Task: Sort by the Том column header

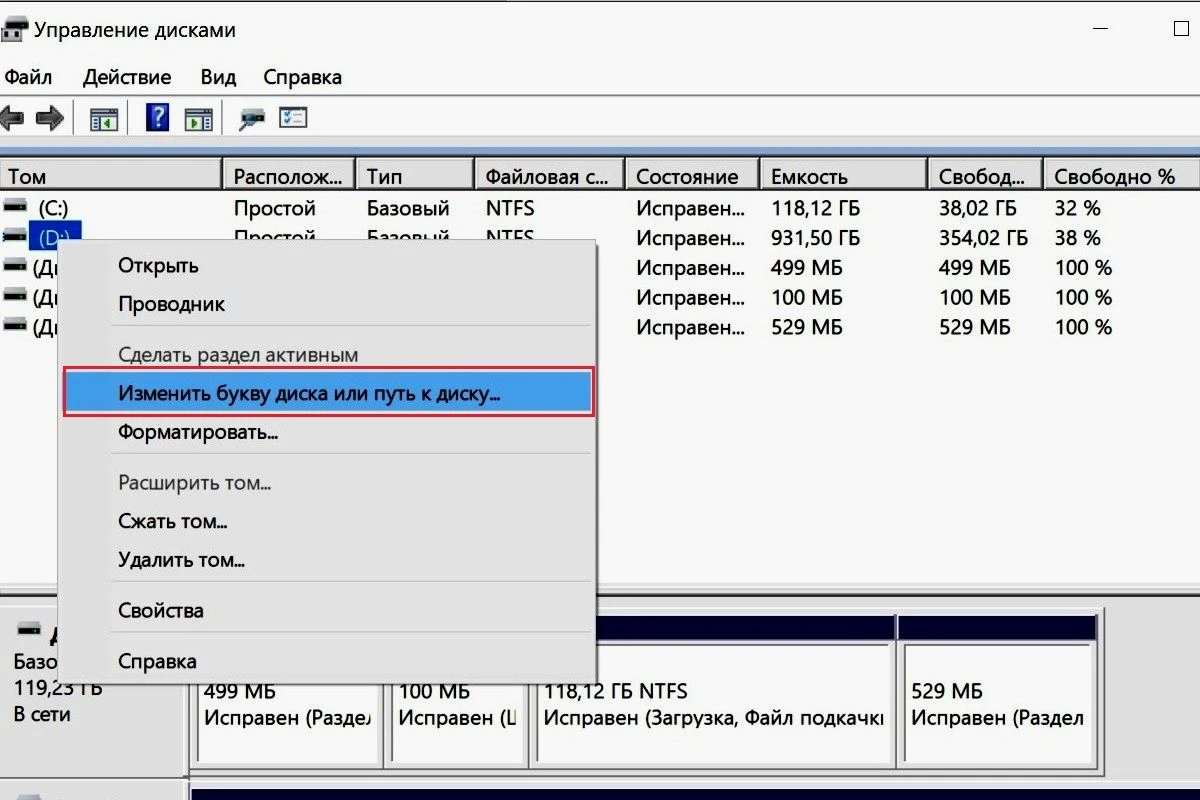Action: point(111,176)
